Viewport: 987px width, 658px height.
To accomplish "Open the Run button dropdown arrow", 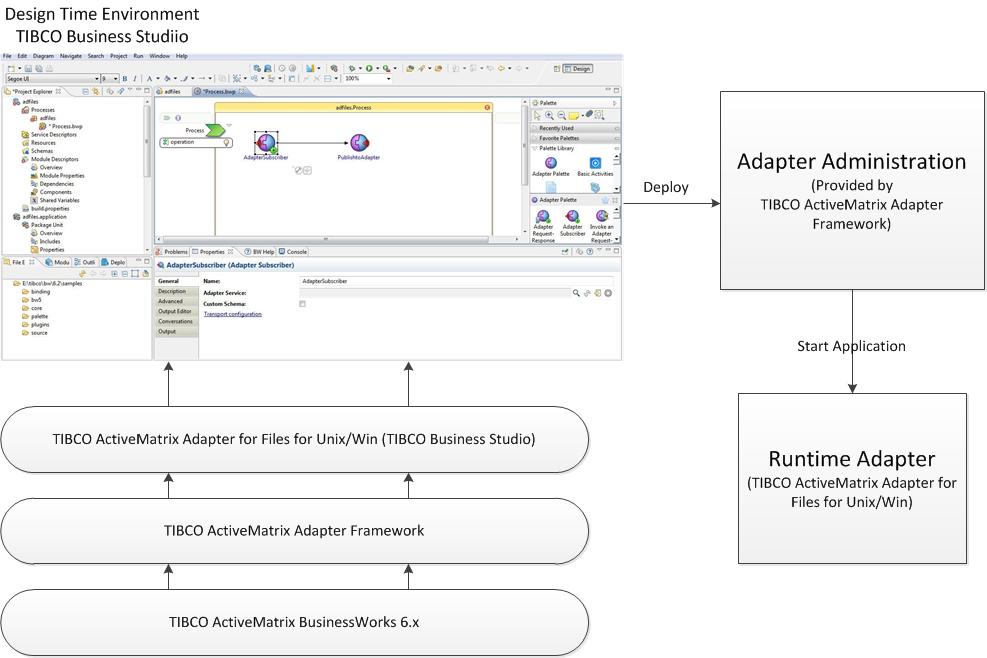I will click(376, 69).
